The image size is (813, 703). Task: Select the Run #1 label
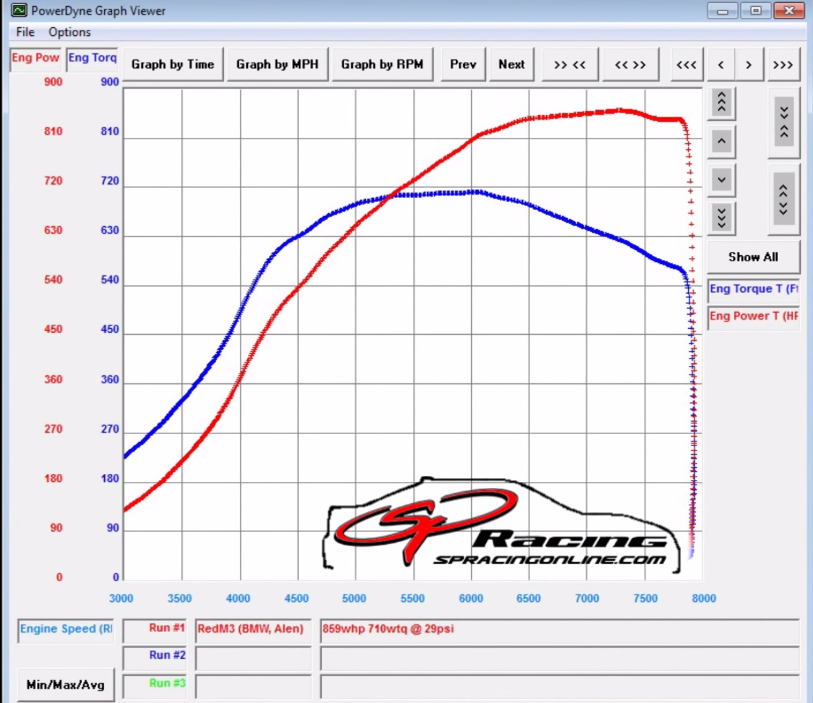pyautogui.click(x=155, y=630)
